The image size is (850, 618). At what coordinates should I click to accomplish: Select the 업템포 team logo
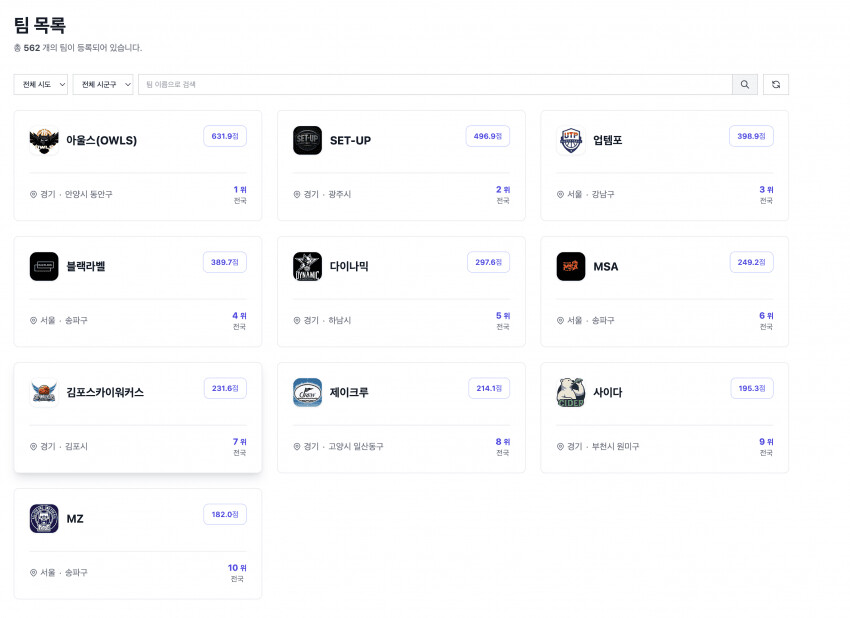(x=571, y=141)
